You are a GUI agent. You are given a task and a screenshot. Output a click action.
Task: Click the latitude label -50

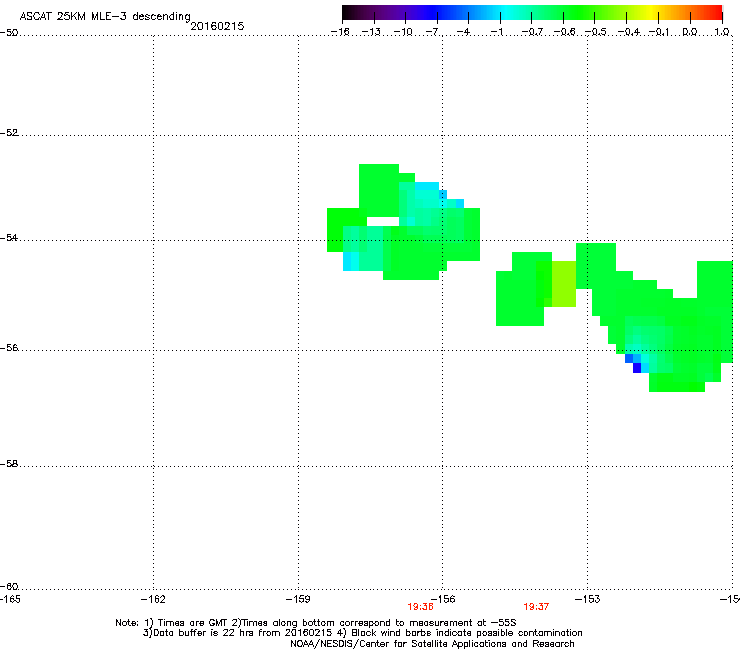[x=9, y=33]
